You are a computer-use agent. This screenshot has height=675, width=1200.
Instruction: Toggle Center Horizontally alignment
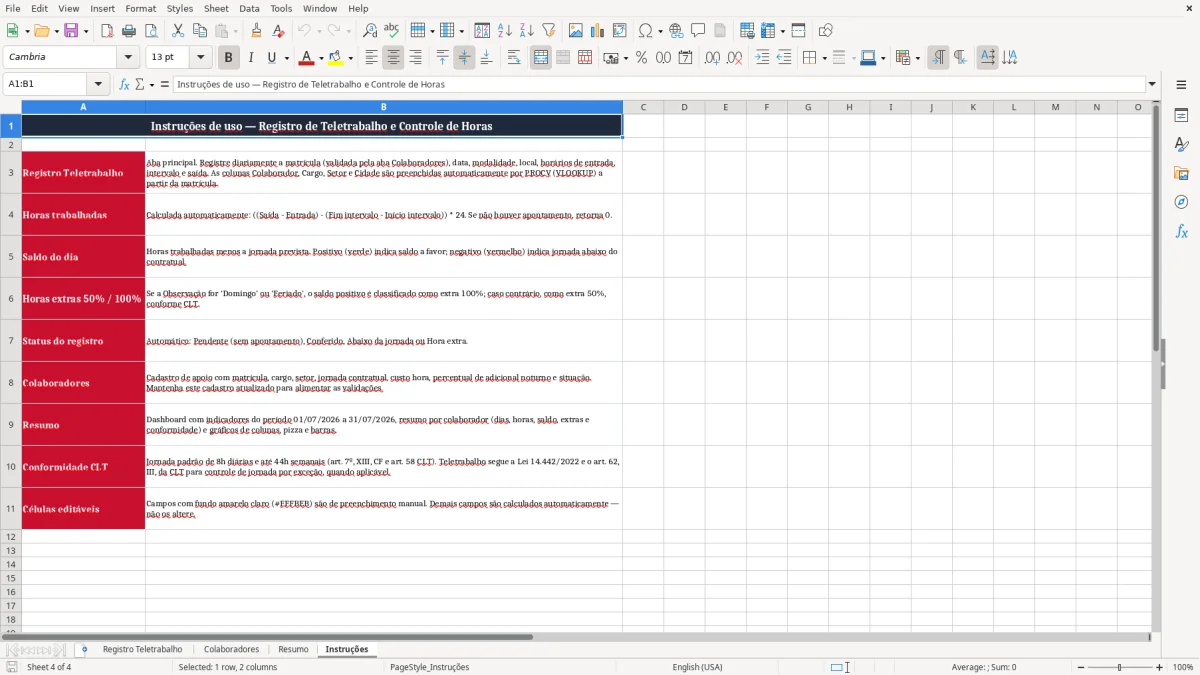394,58
